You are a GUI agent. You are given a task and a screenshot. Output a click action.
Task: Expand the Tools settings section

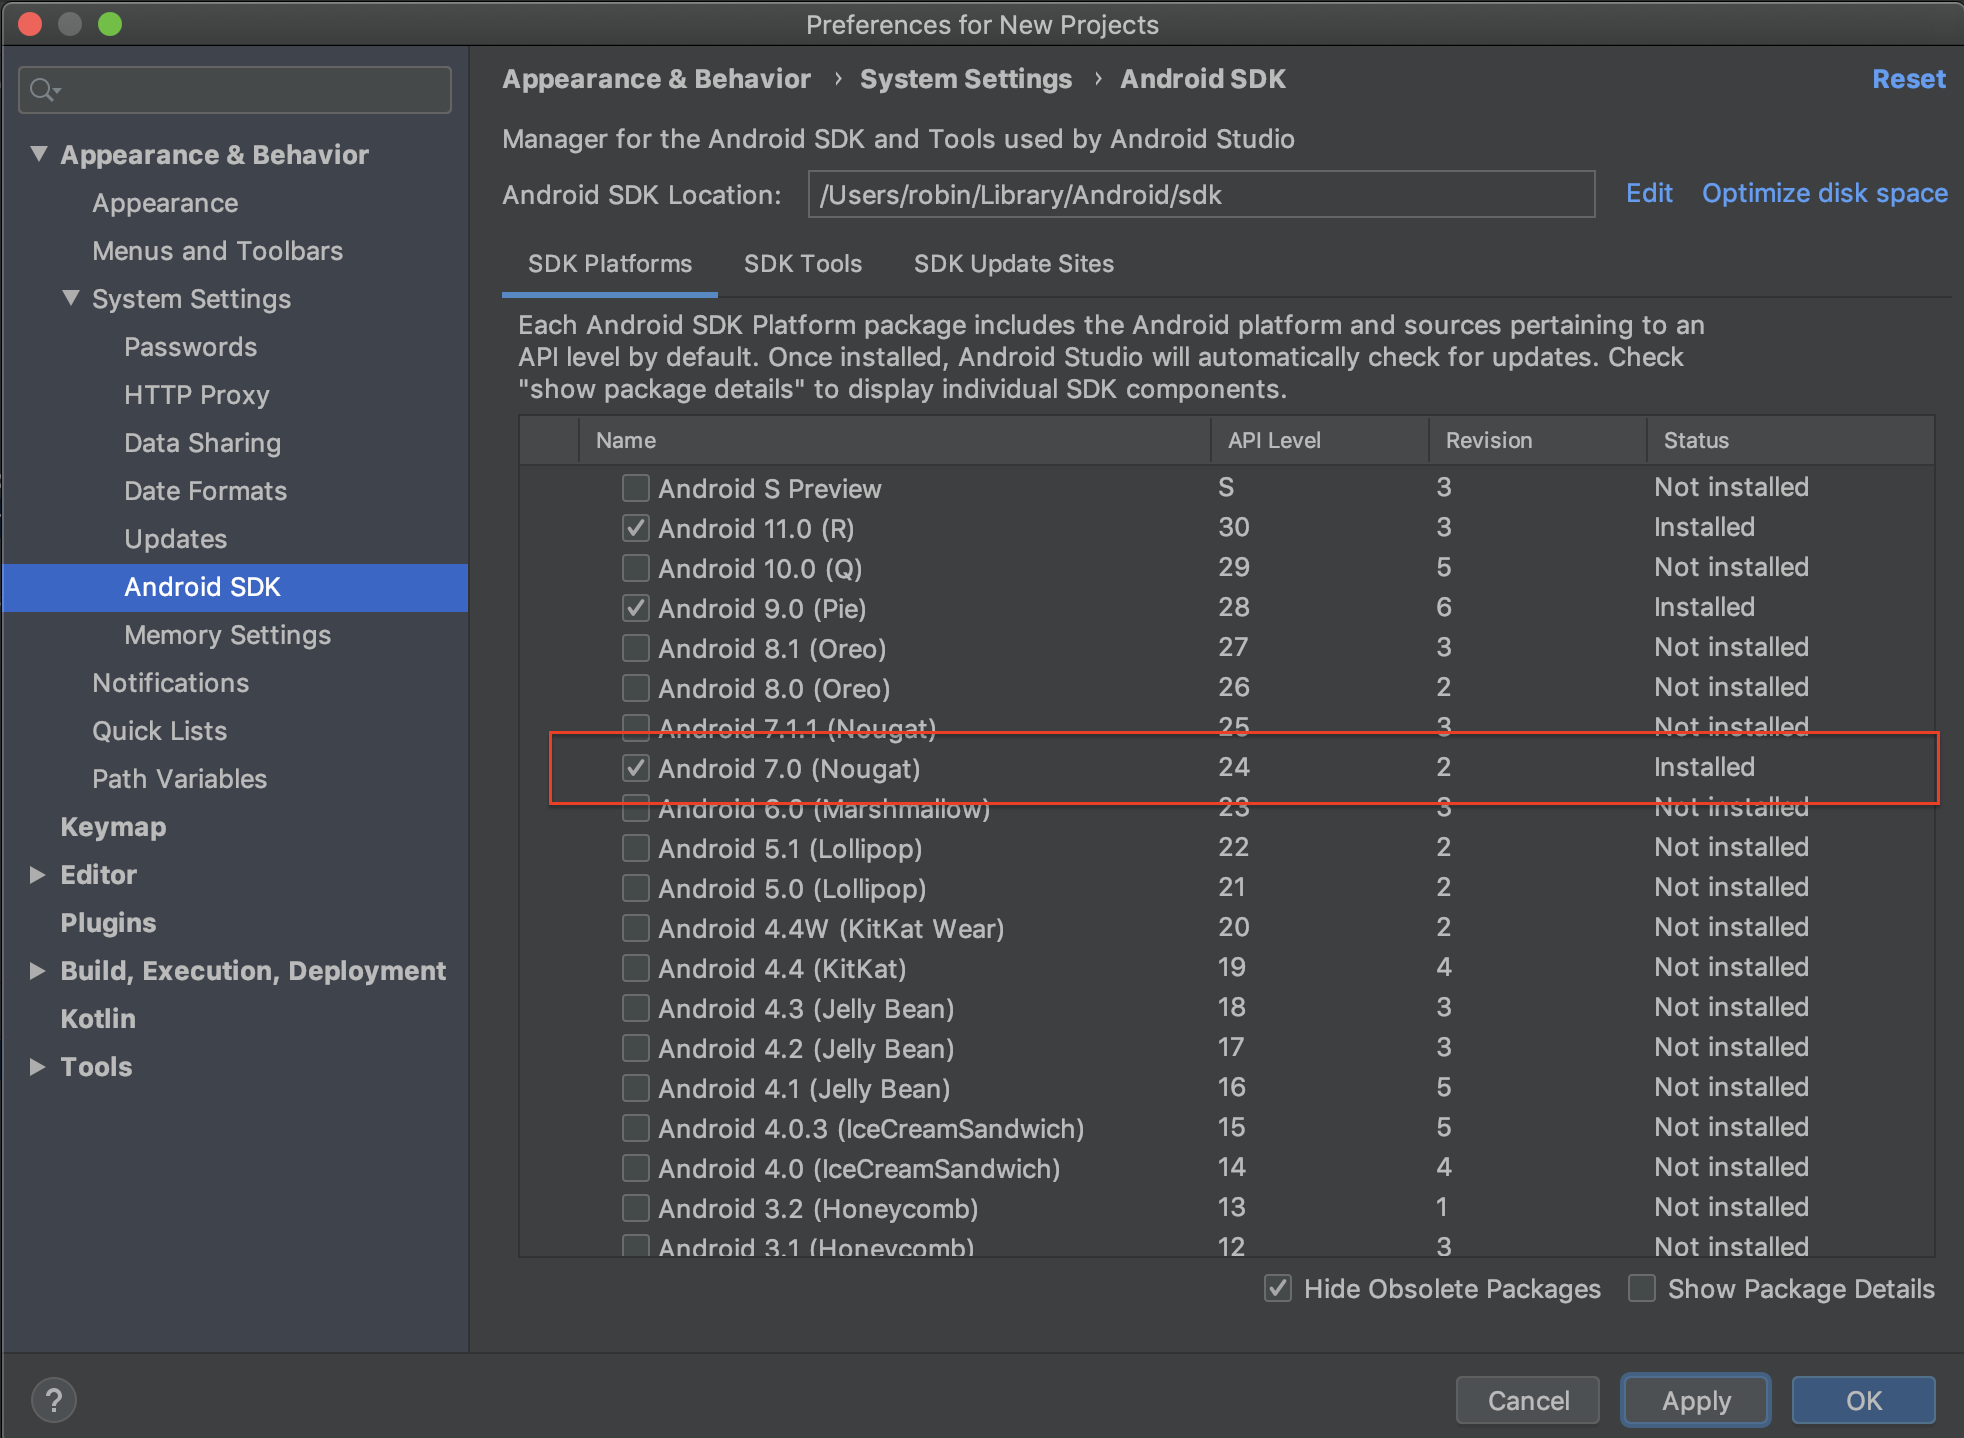tap(38, 1067)
